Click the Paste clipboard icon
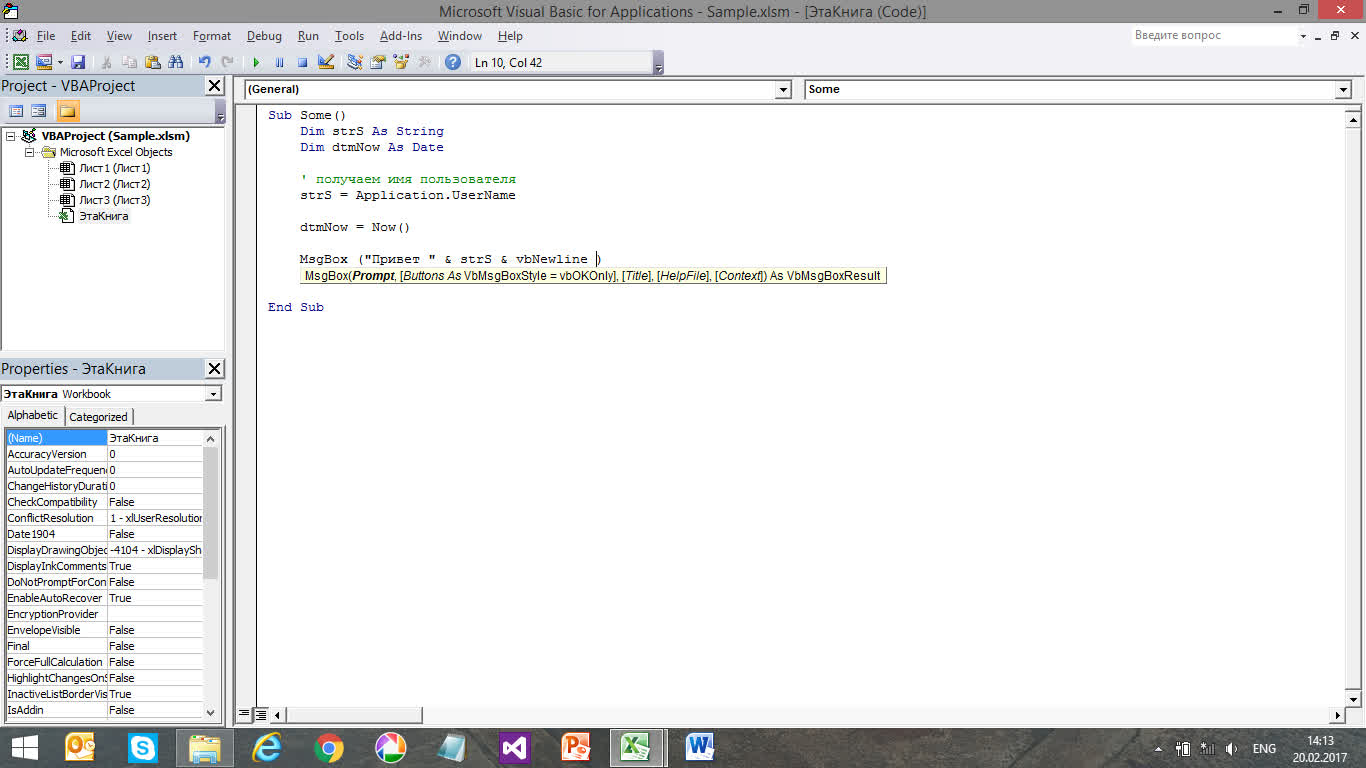This screenshot has width=1366, height=768. pos(153,62)
